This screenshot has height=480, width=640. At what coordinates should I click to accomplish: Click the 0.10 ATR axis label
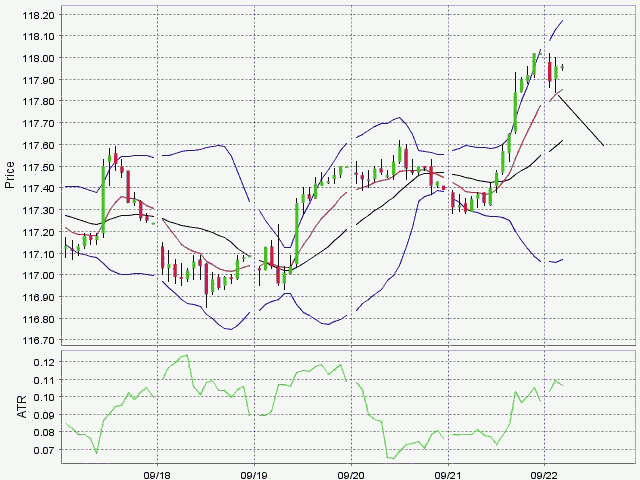(45, 398)
